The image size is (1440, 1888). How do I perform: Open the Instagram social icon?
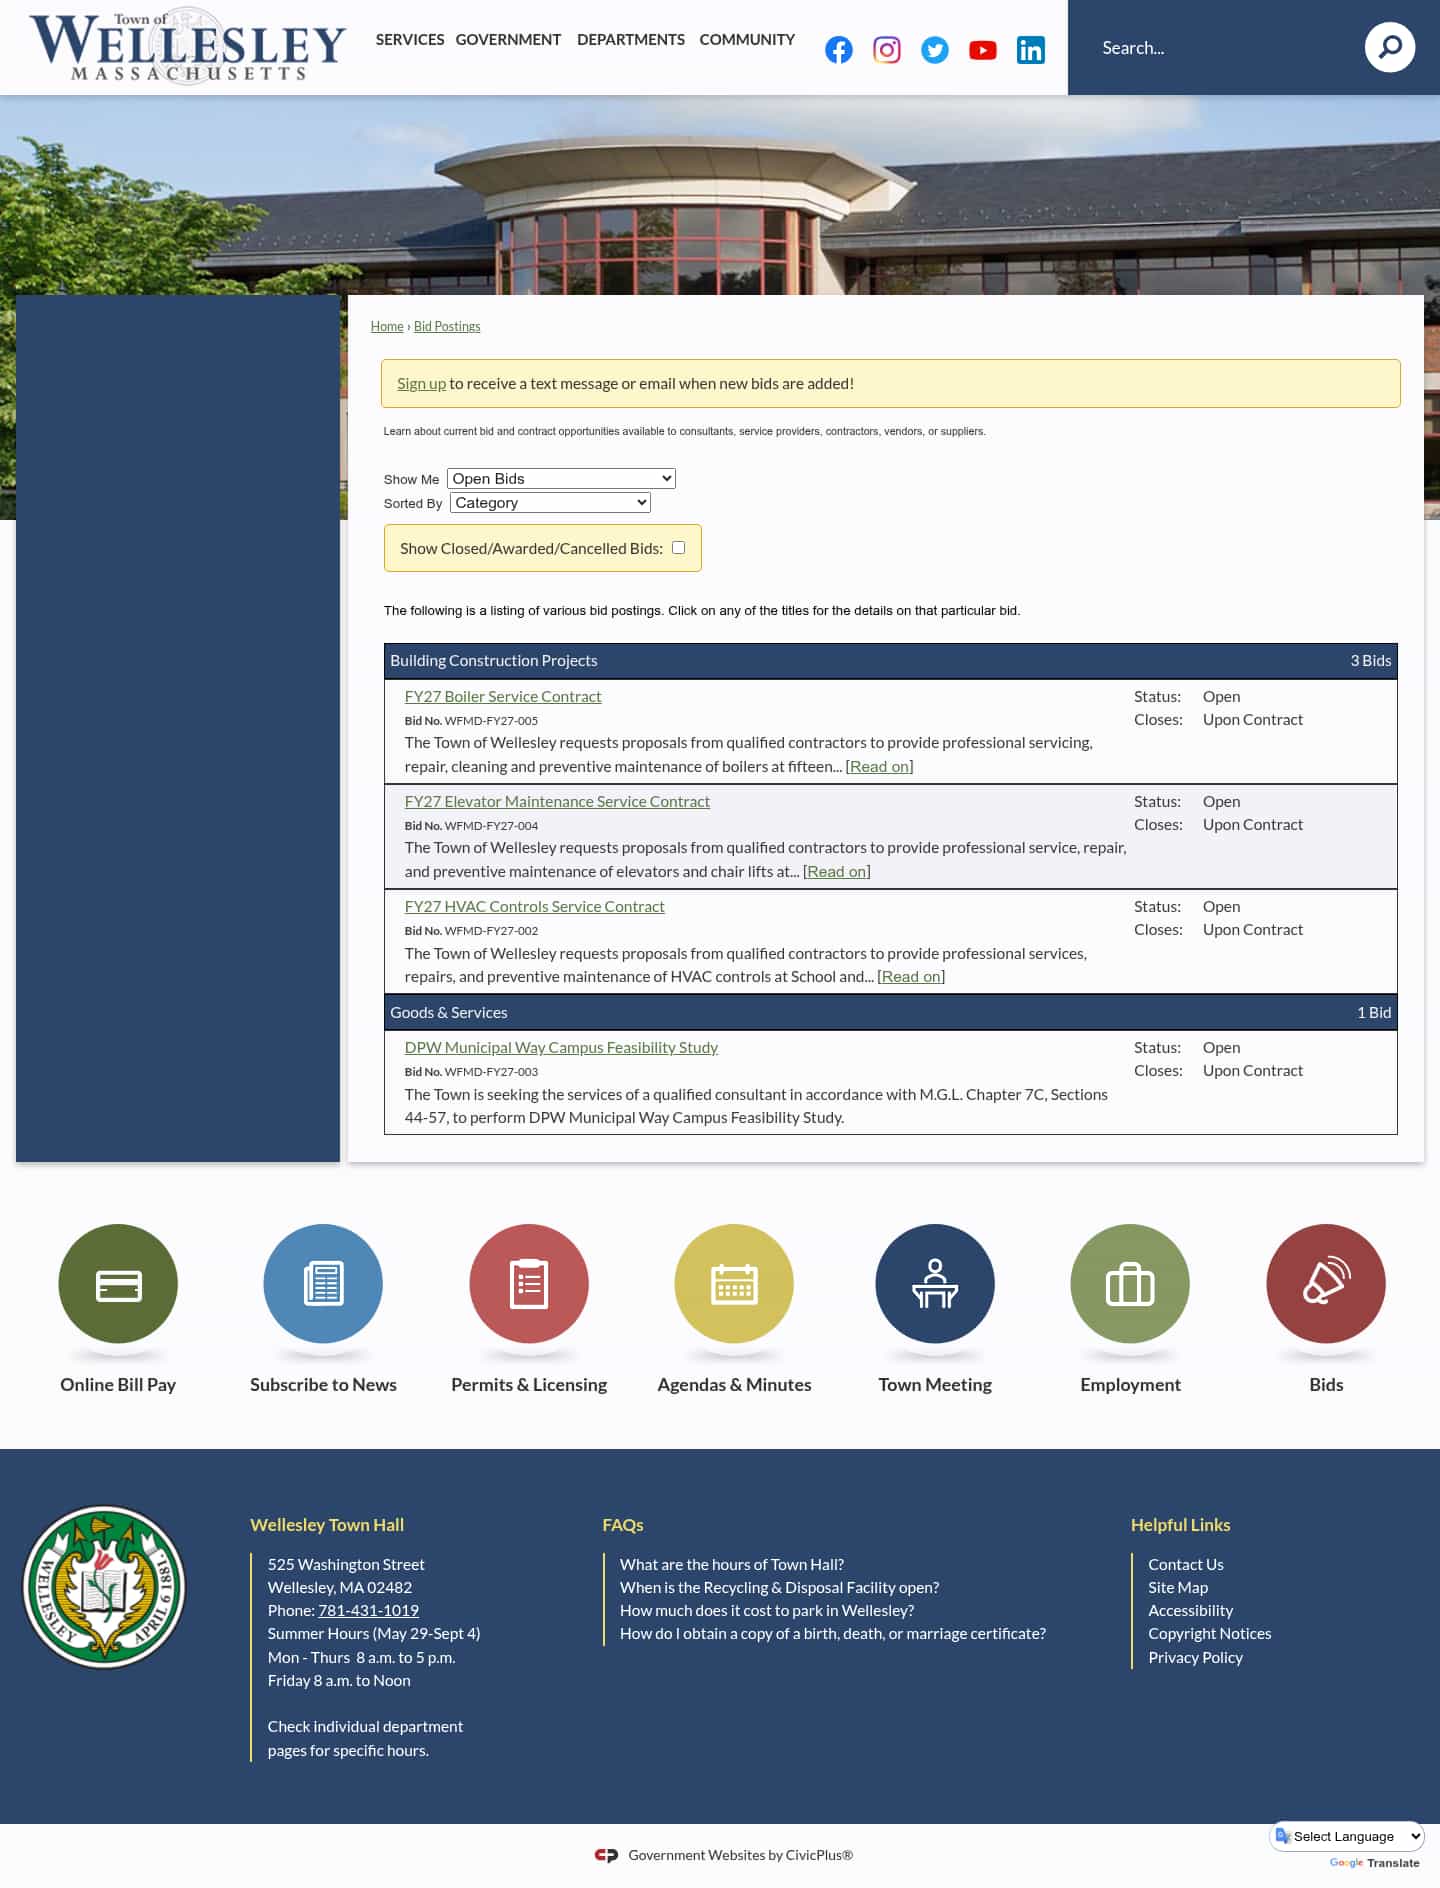tap(887, 50)
